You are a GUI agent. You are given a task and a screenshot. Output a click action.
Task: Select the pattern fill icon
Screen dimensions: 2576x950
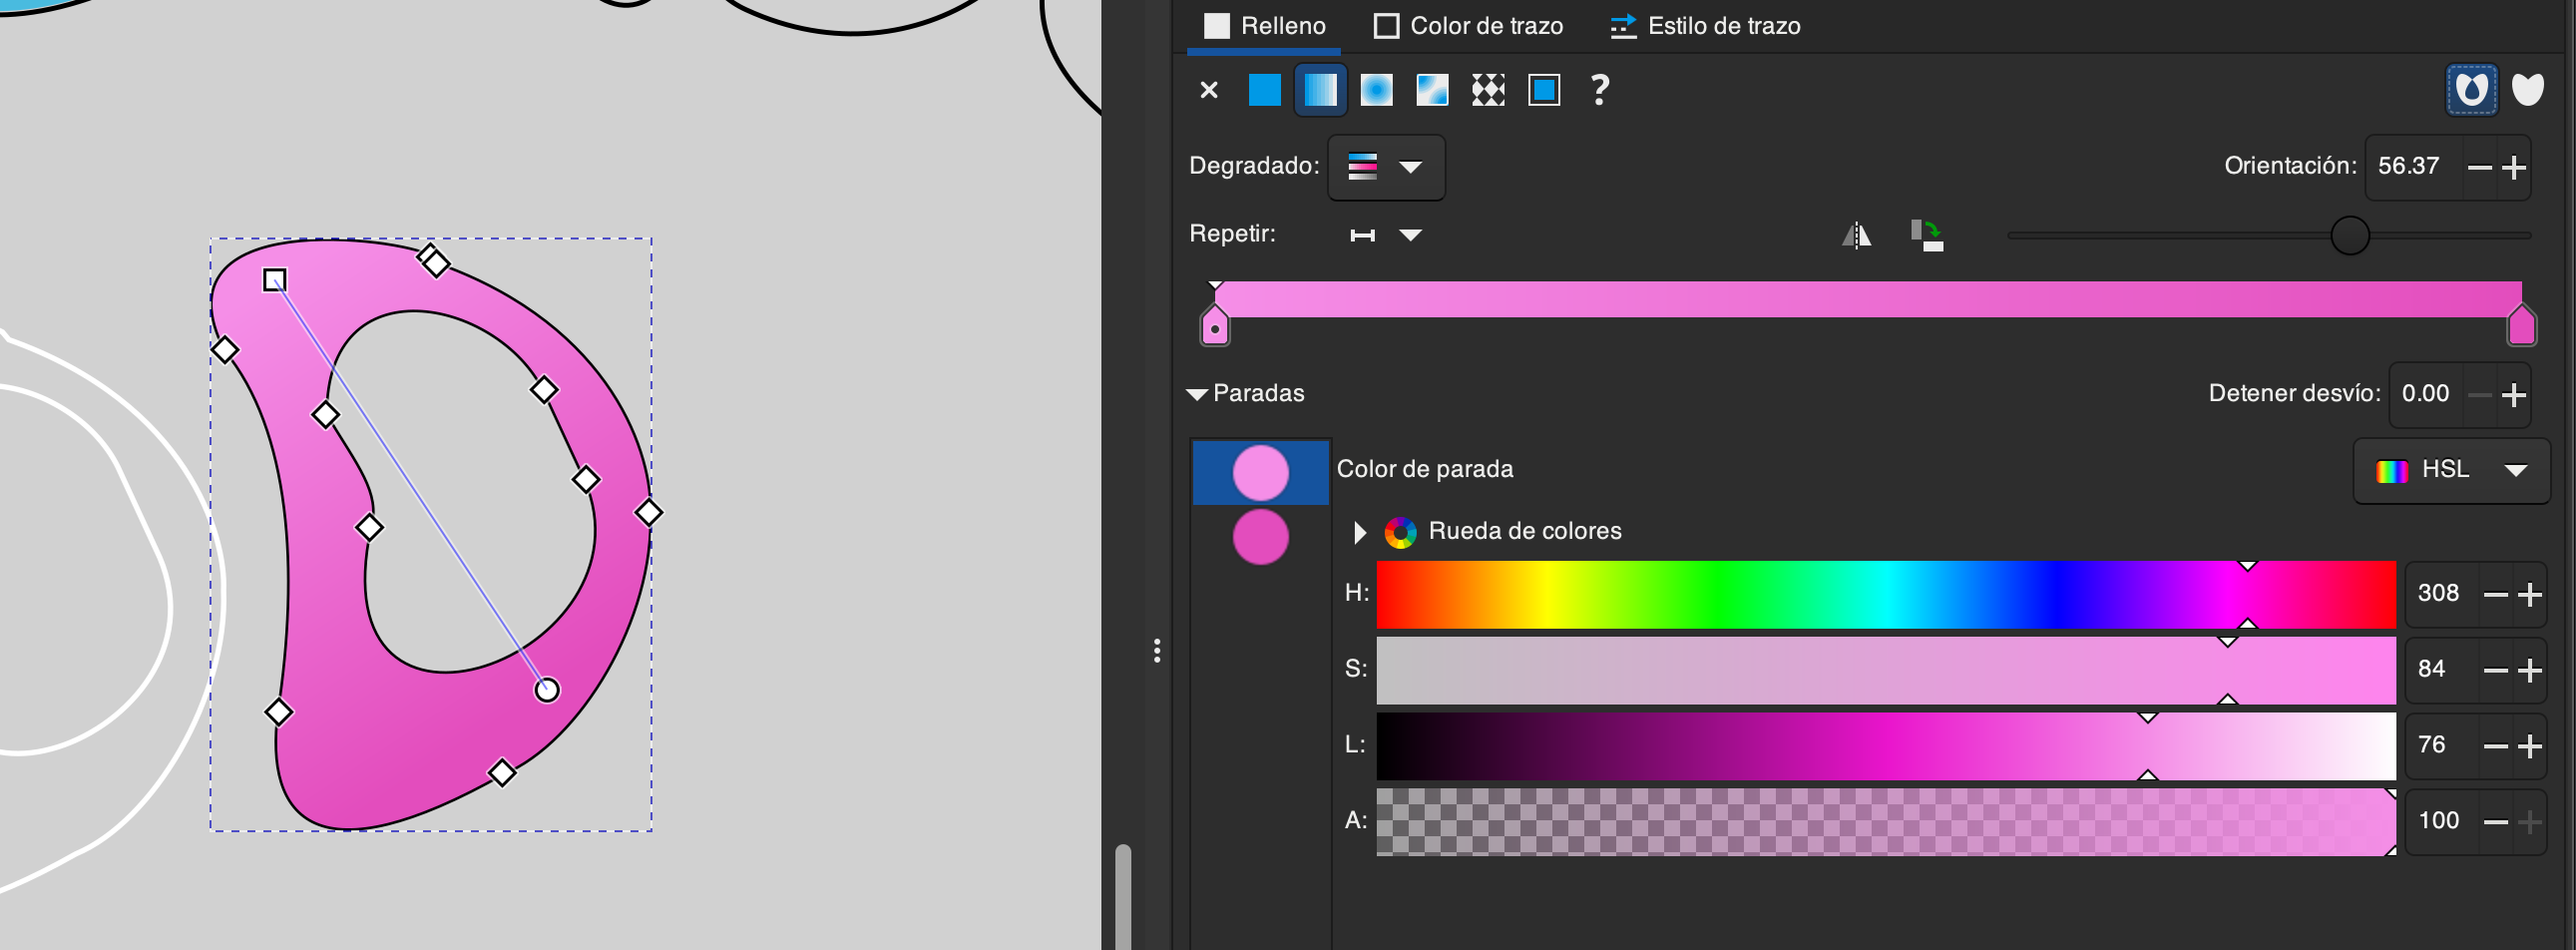1488,90
